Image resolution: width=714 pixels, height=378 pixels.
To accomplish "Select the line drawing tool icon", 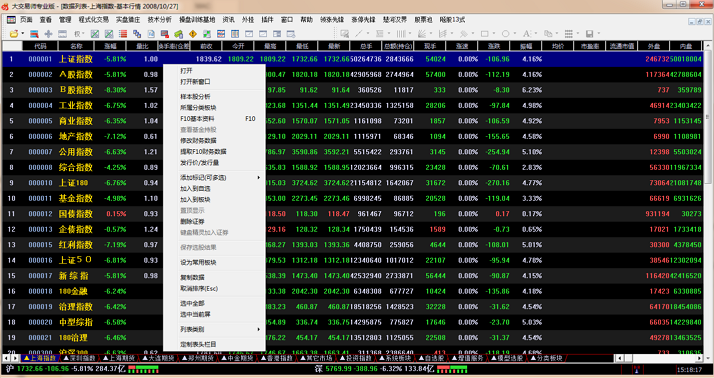I will pos(359,34).
